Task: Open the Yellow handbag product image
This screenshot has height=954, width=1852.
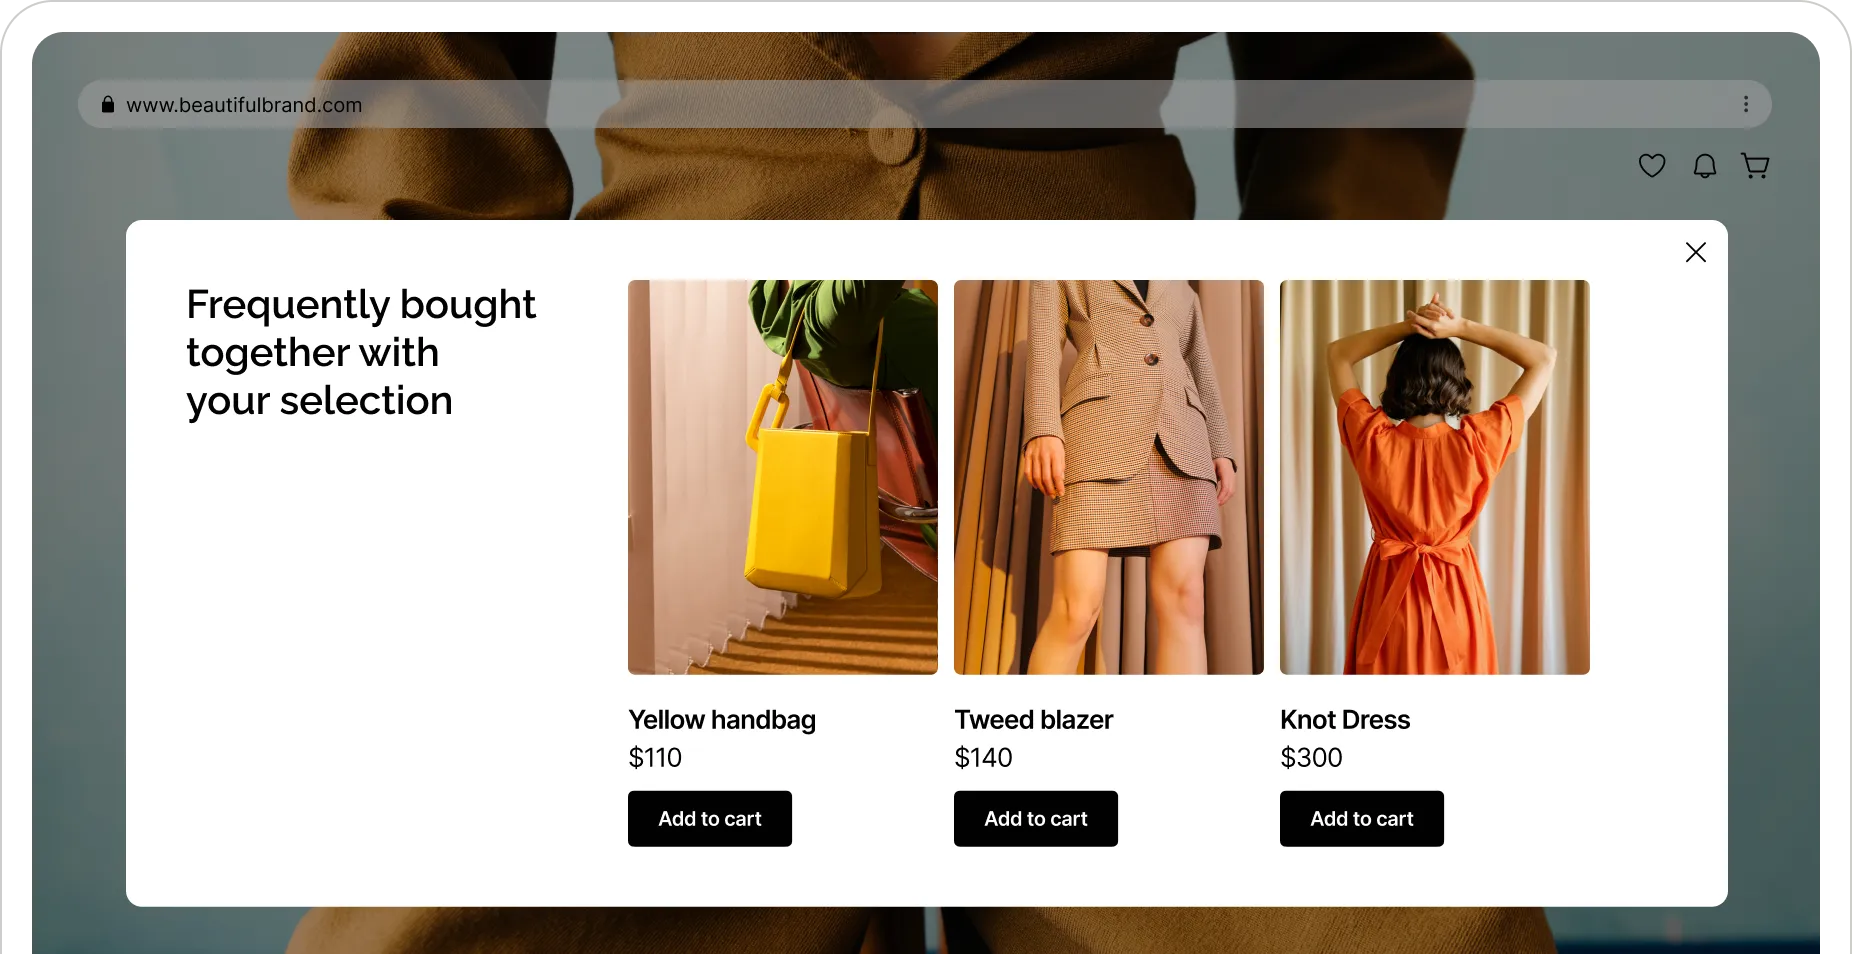Action: click(783, 477)
